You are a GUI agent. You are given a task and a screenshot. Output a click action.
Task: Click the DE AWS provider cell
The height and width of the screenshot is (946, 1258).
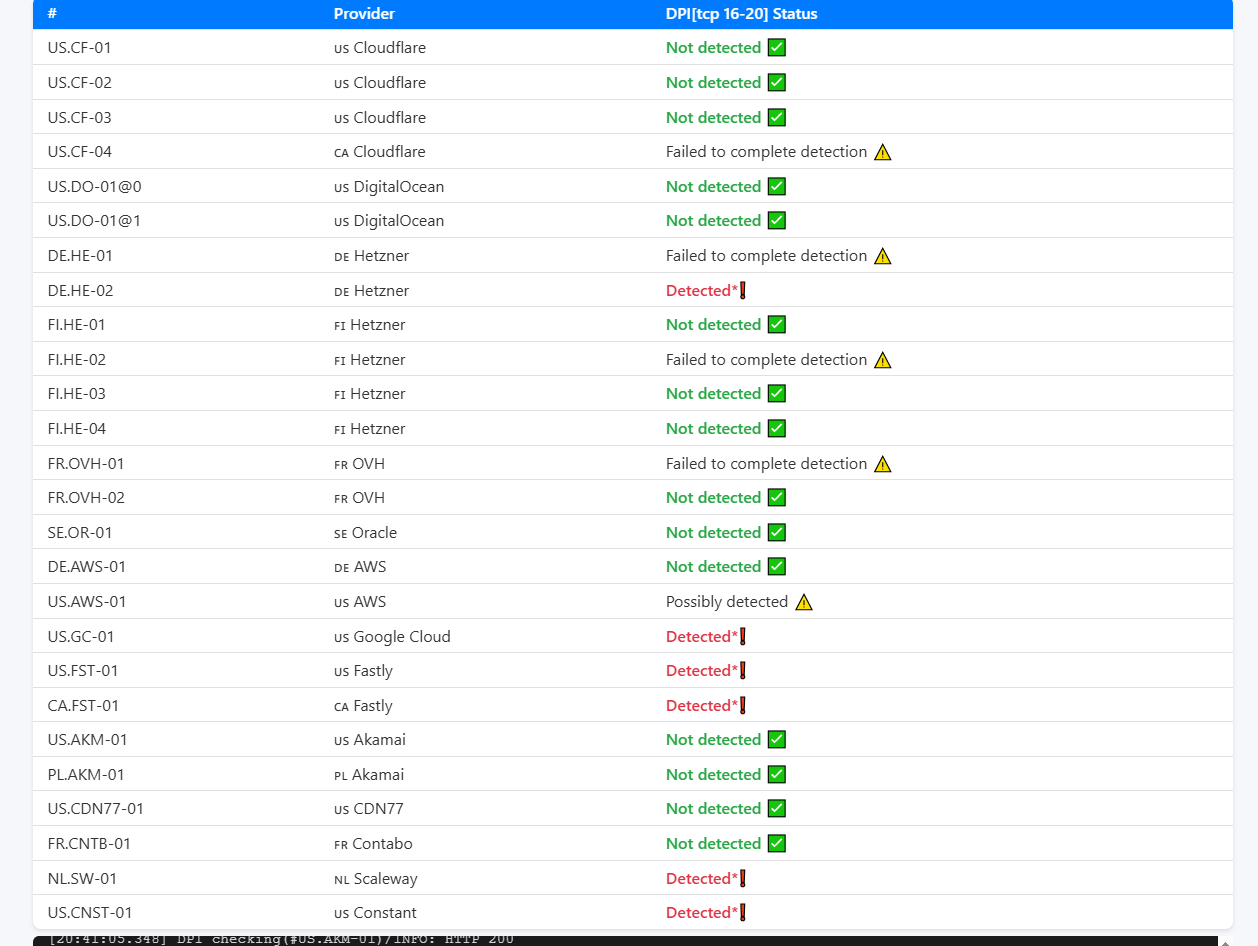[x=360, y=566]
